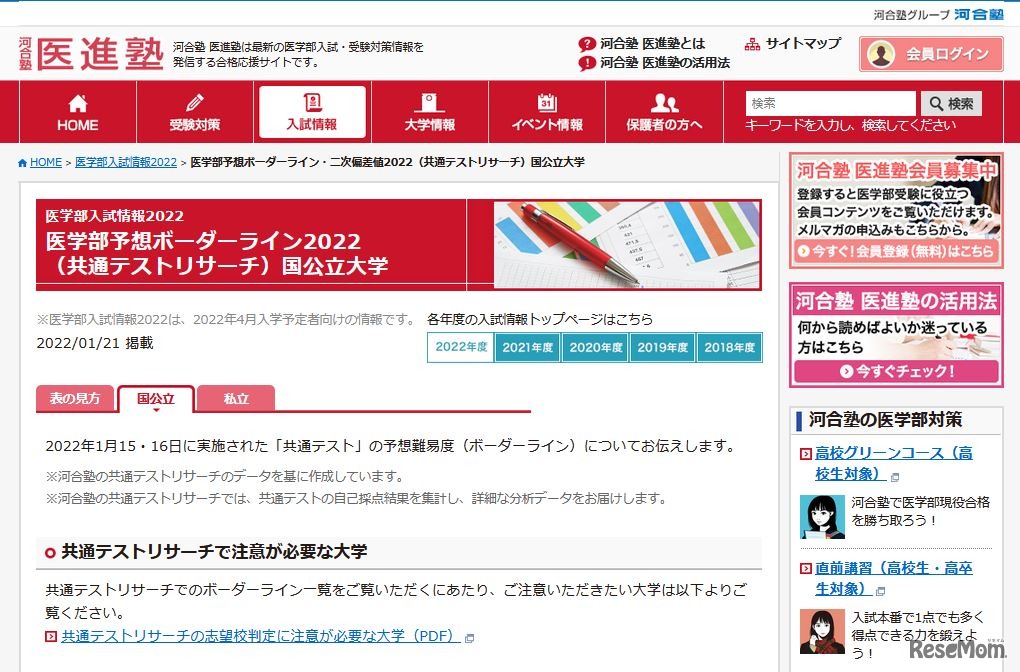The width and height of the screenshot is (1020, 672).
Task: Click the 今すぐチェック! banner button
Action: click(896, 371)
